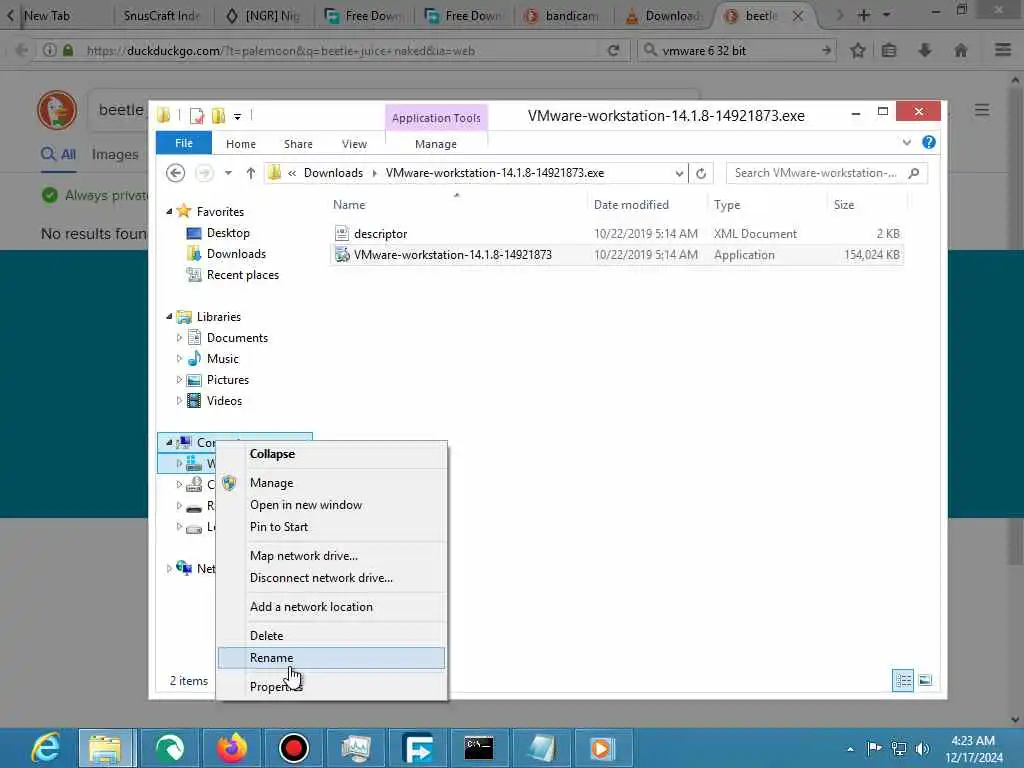Sort by Size column header

click(x=844, y=204)
